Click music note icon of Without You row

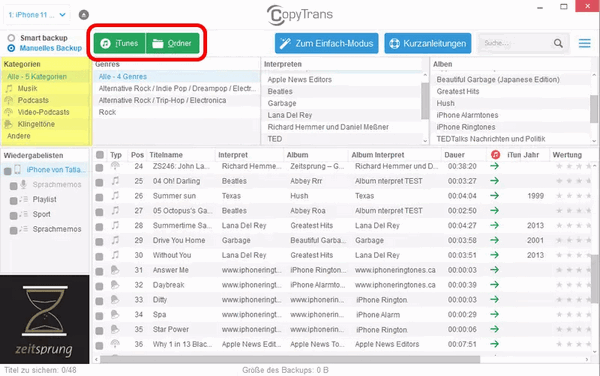tap(115, 255)
